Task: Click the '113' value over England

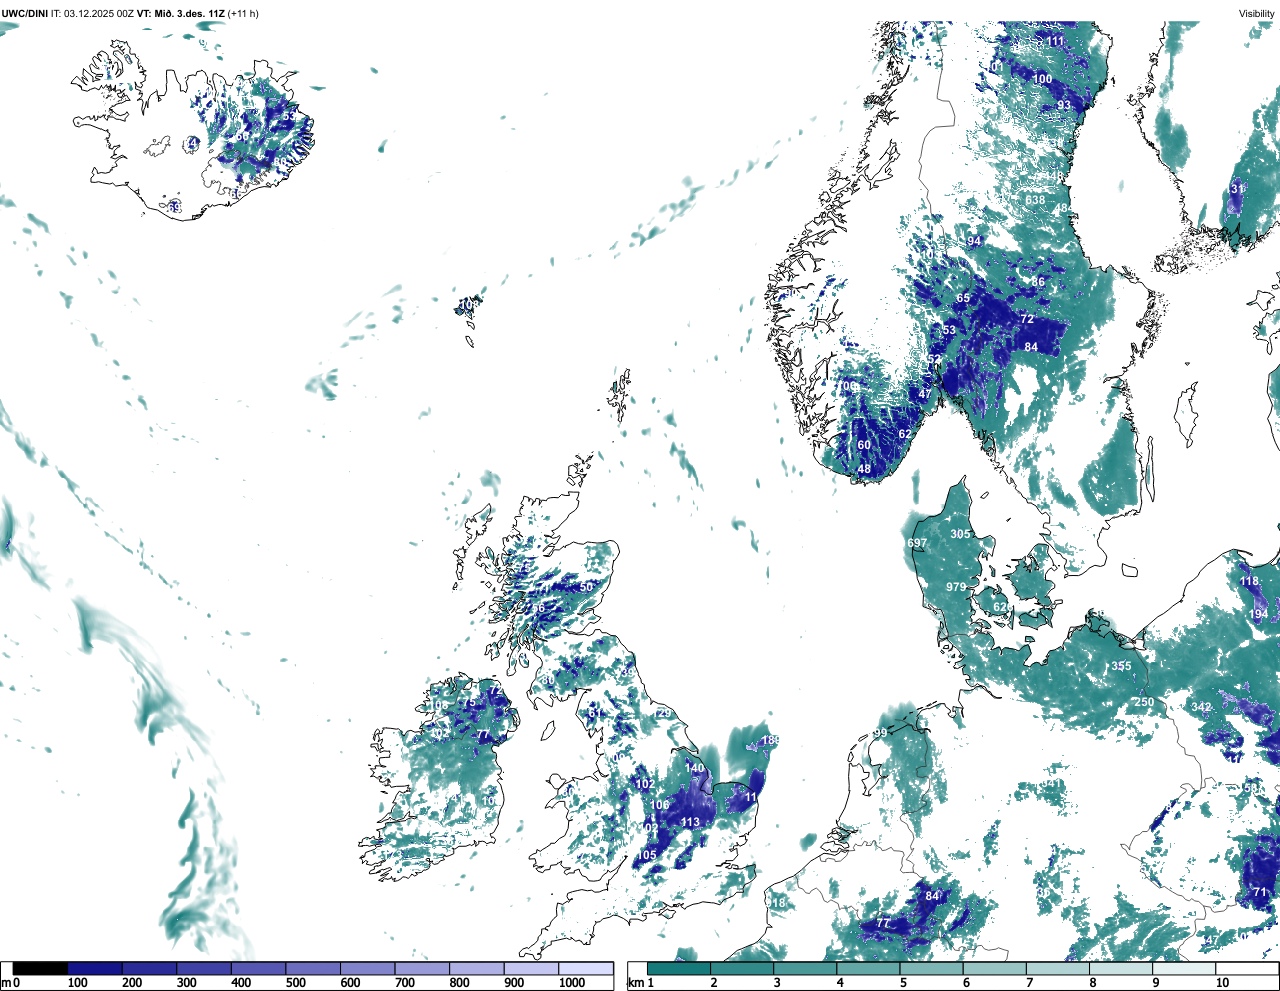Action: pyautogui.click(x=690, y=822)
